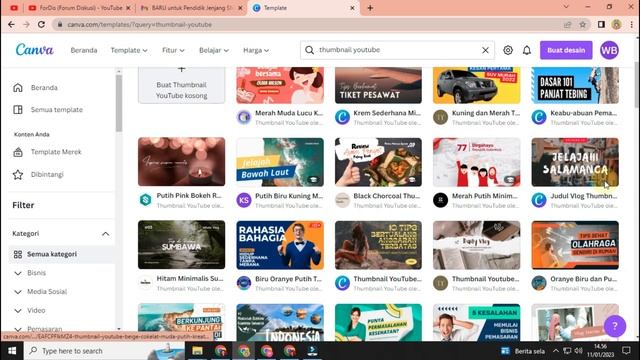Select the Template browser tab

tap(304, 8)
